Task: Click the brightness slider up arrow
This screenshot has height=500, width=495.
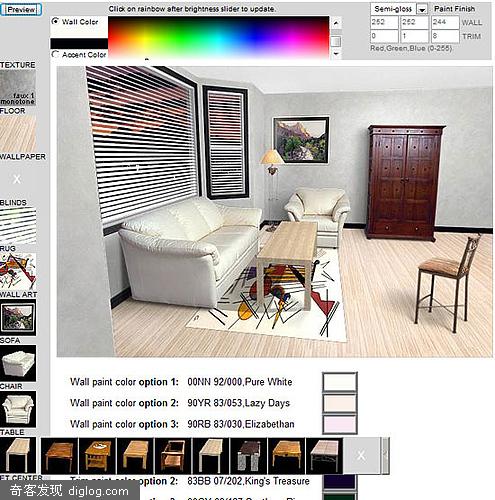Action: (x=336, y=23)
